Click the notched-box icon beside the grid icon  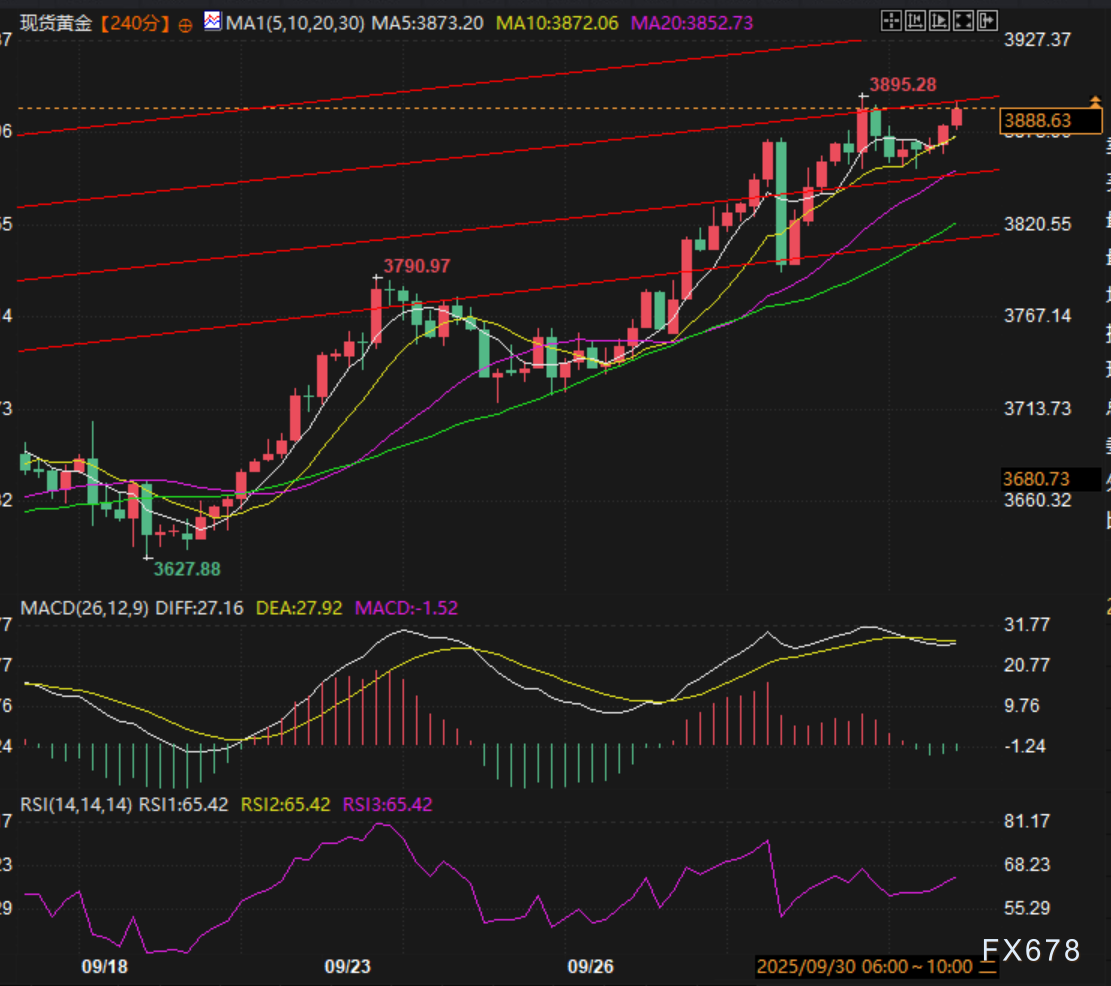pos(916,19)
